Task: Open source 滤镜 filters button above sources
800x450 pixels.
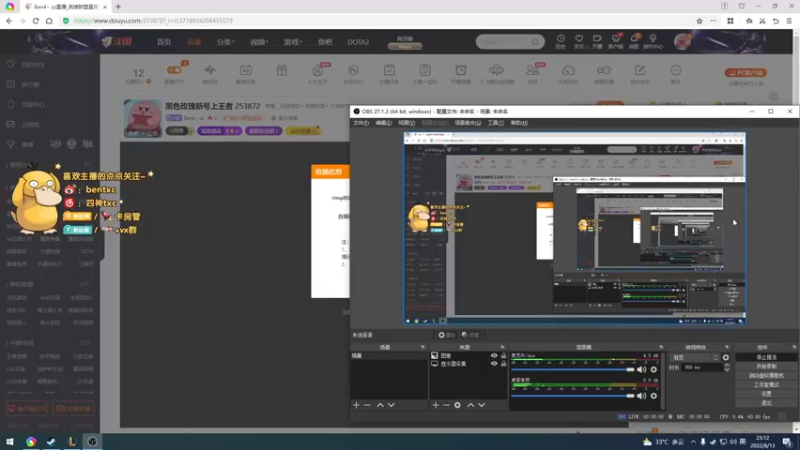Action: click(x=470, y=335)
